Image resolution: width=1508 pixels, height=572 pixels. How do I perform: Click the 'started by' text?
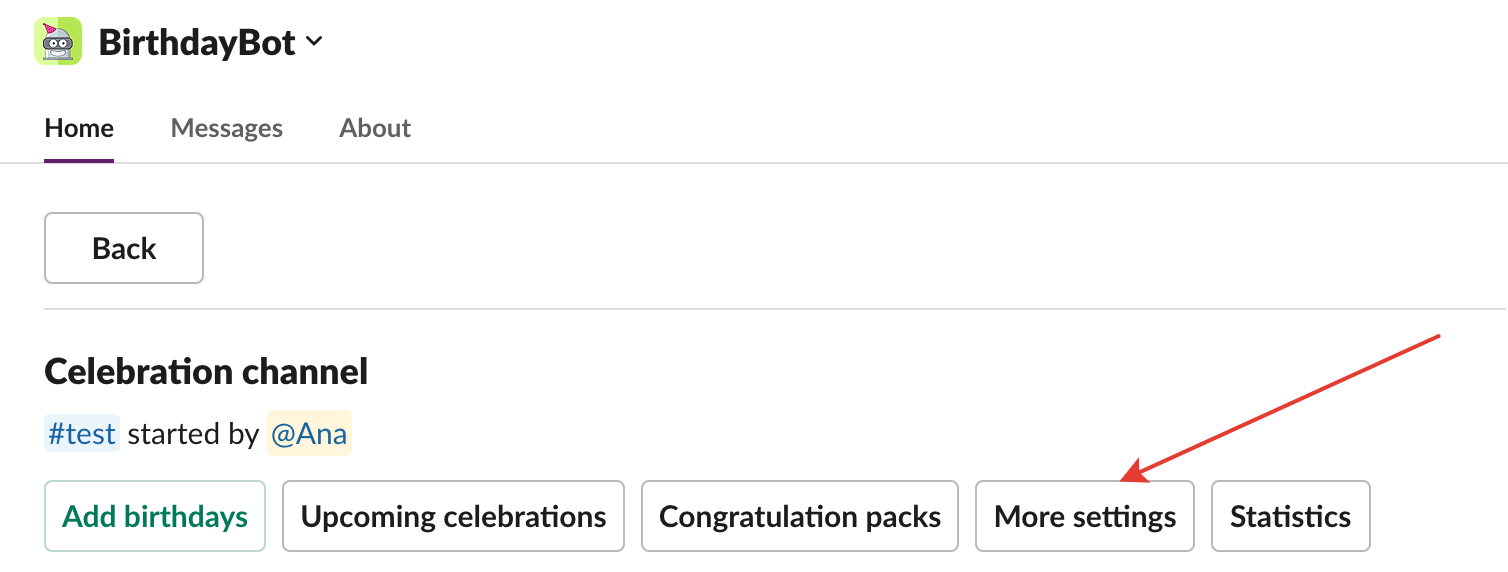click(x=193, y=434)
